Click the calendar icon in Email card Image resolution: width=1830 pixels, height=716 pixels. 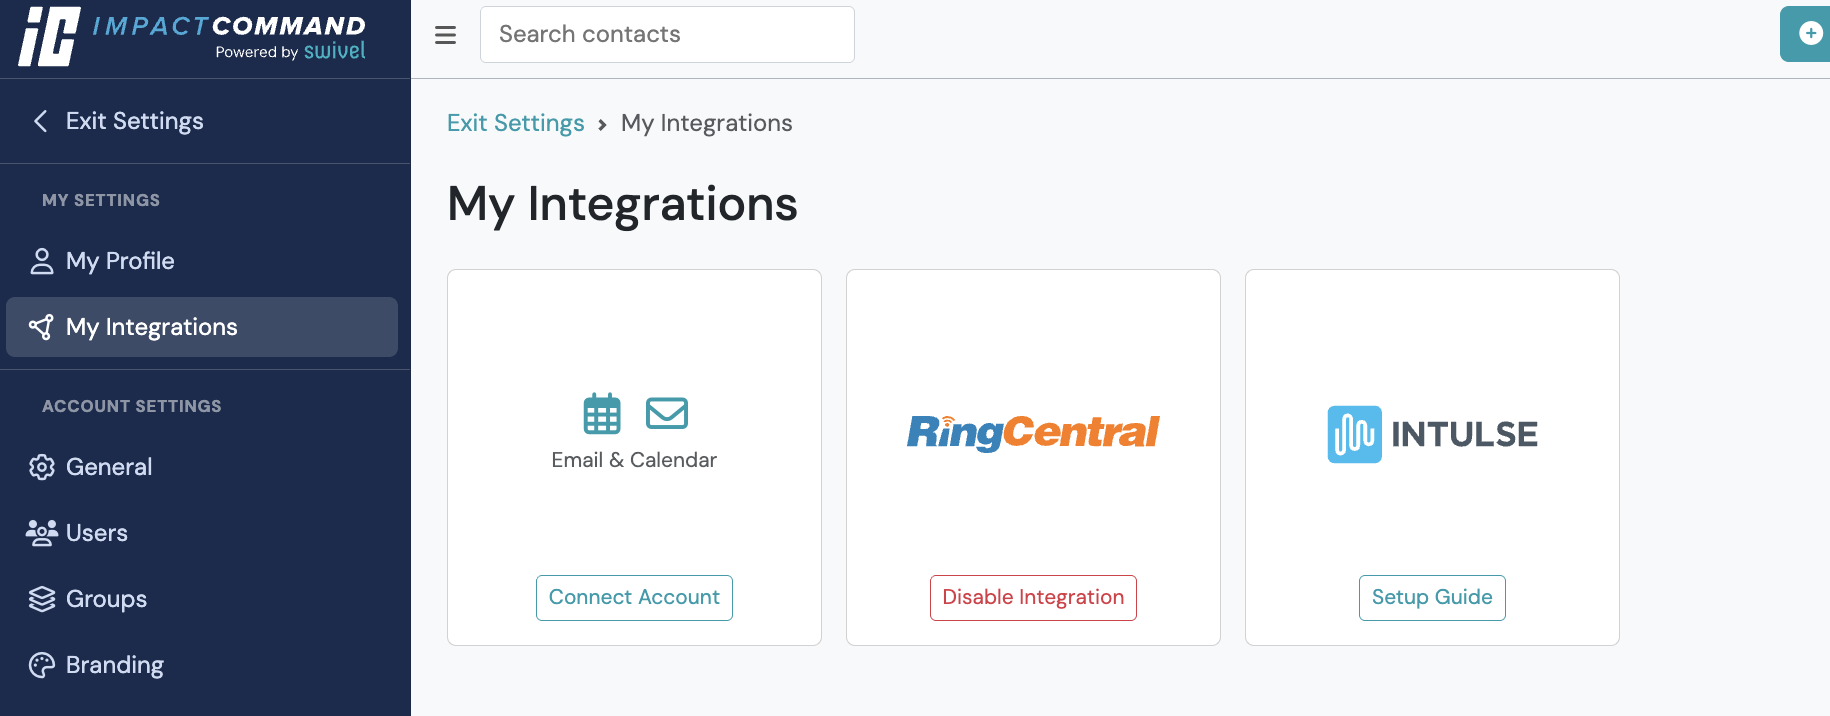(x=602, y=413)
